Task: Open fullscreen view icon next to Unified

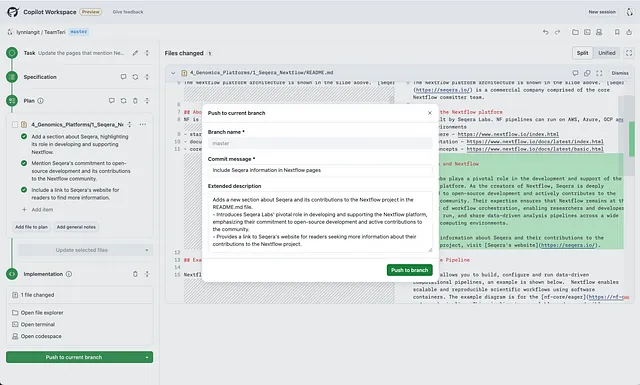Action: (x=629, y=53)
